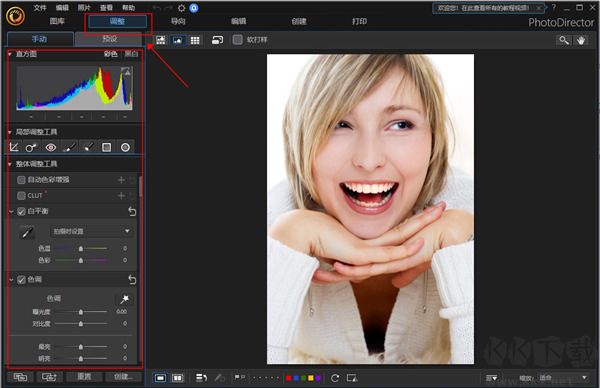
Task: Enable the CLUT checkbox
Action: pyautogui.click(x=21, y=196)
